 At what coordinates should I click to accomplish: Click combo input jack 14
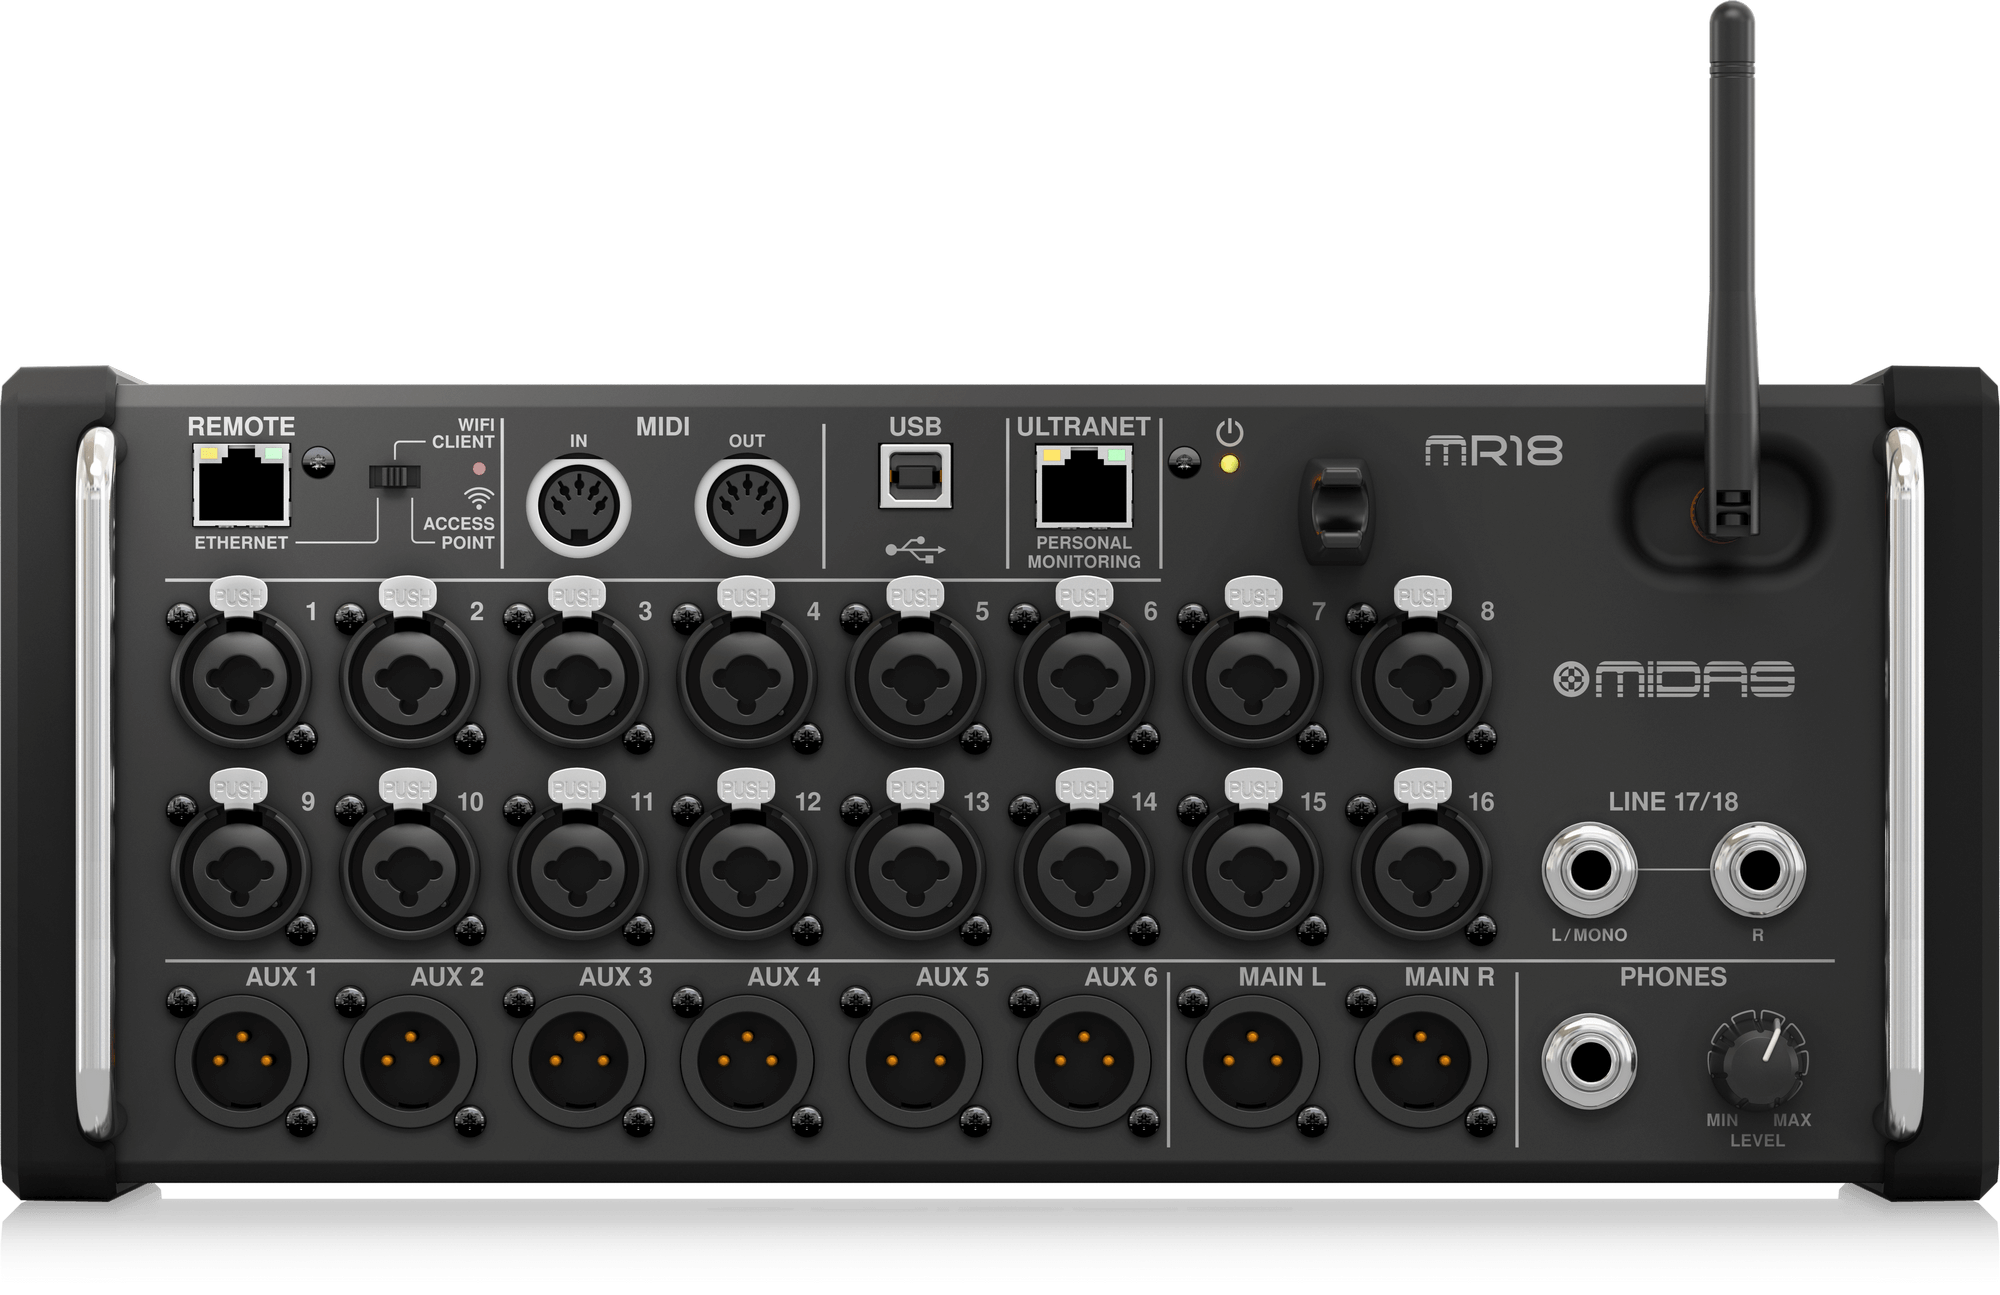pos(1084,870)
